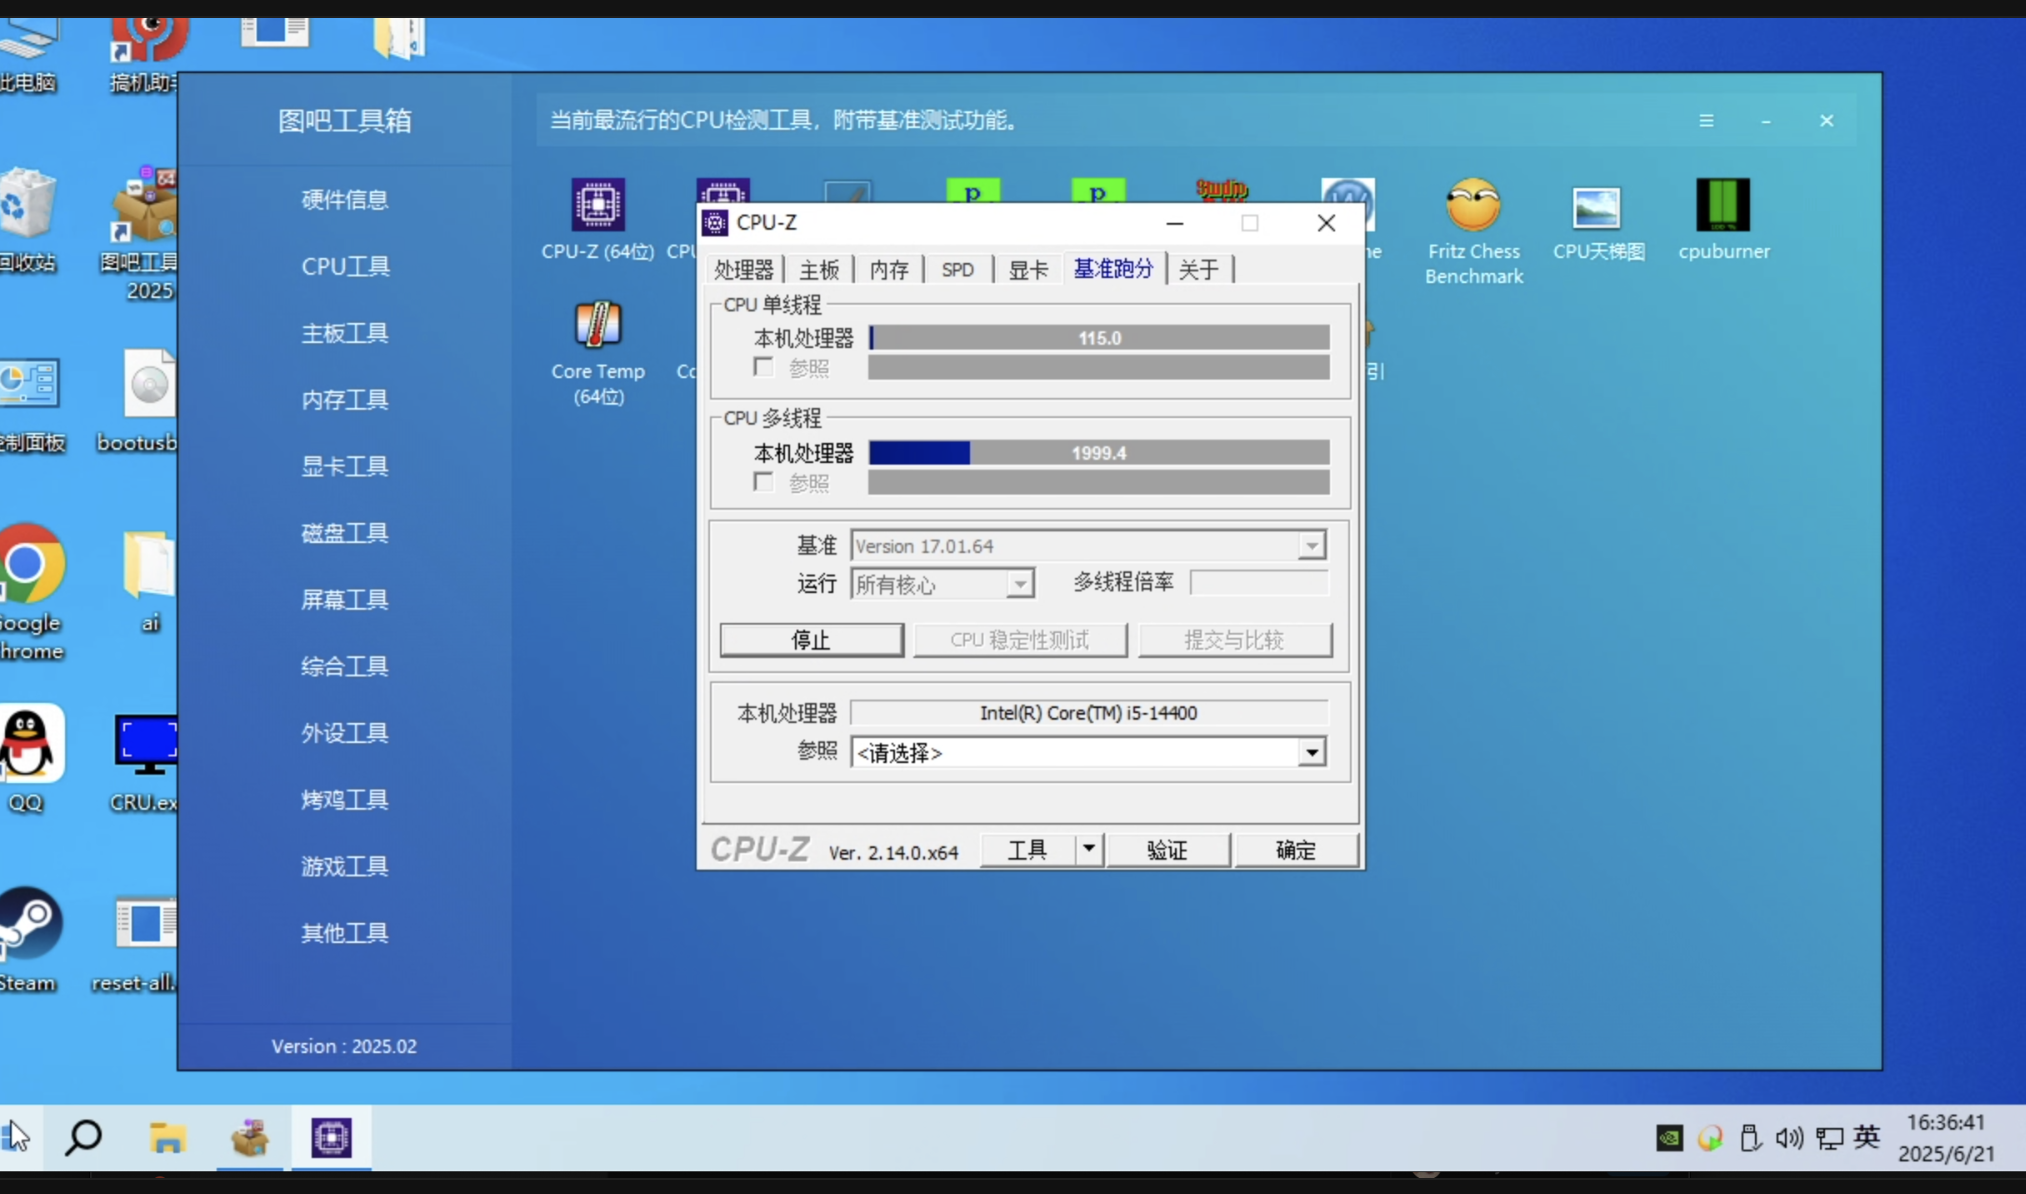This screenshot has width=2026, height=1194.
Task: Click the multi-thread score progress bar
Action: pyautogui.click(x=1098, y=453)
